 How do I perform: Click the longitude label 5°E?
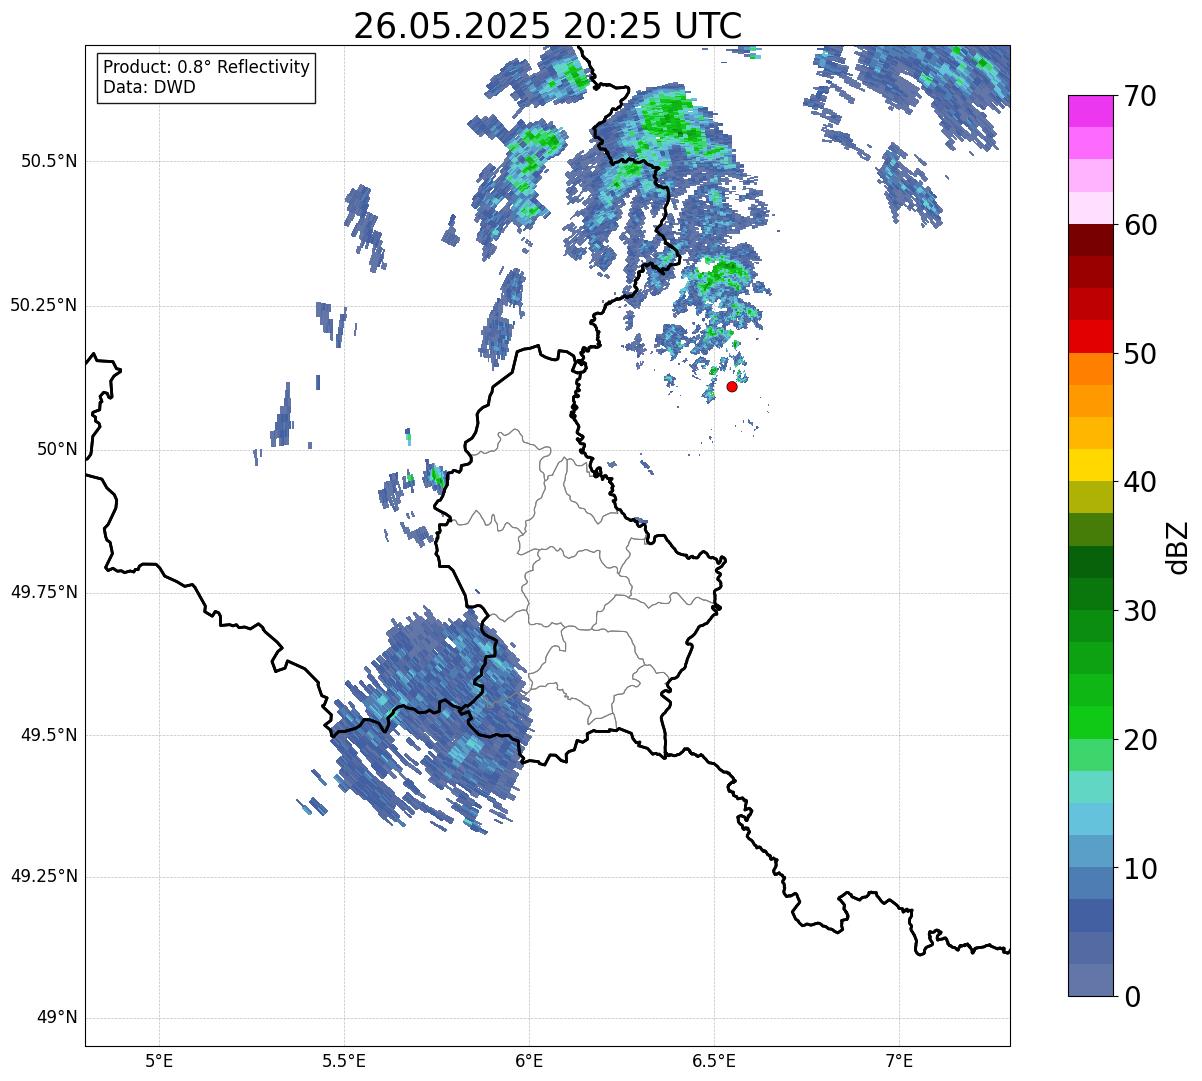coord(159,1060)
